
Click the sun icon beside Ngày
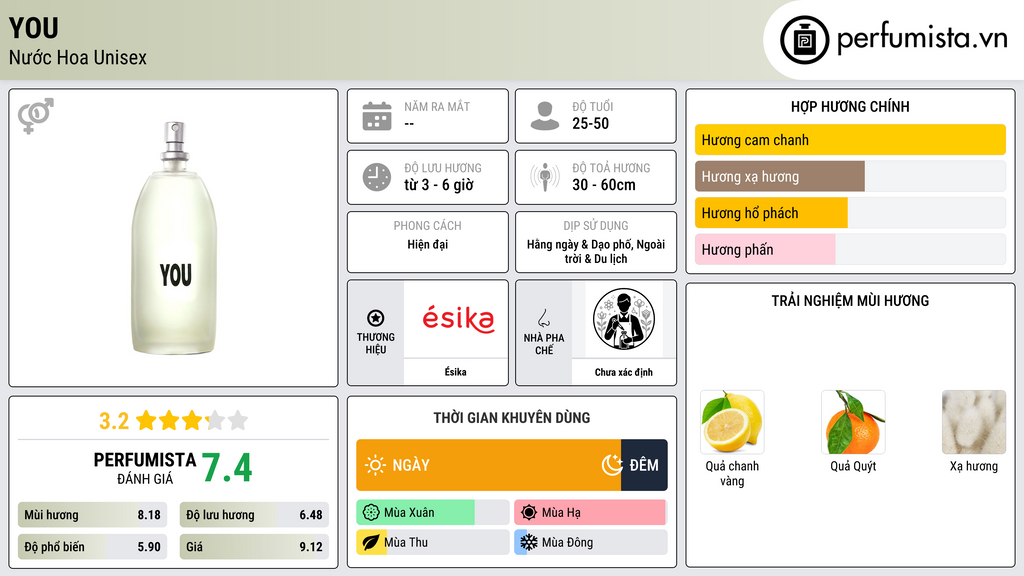[375, 465]
